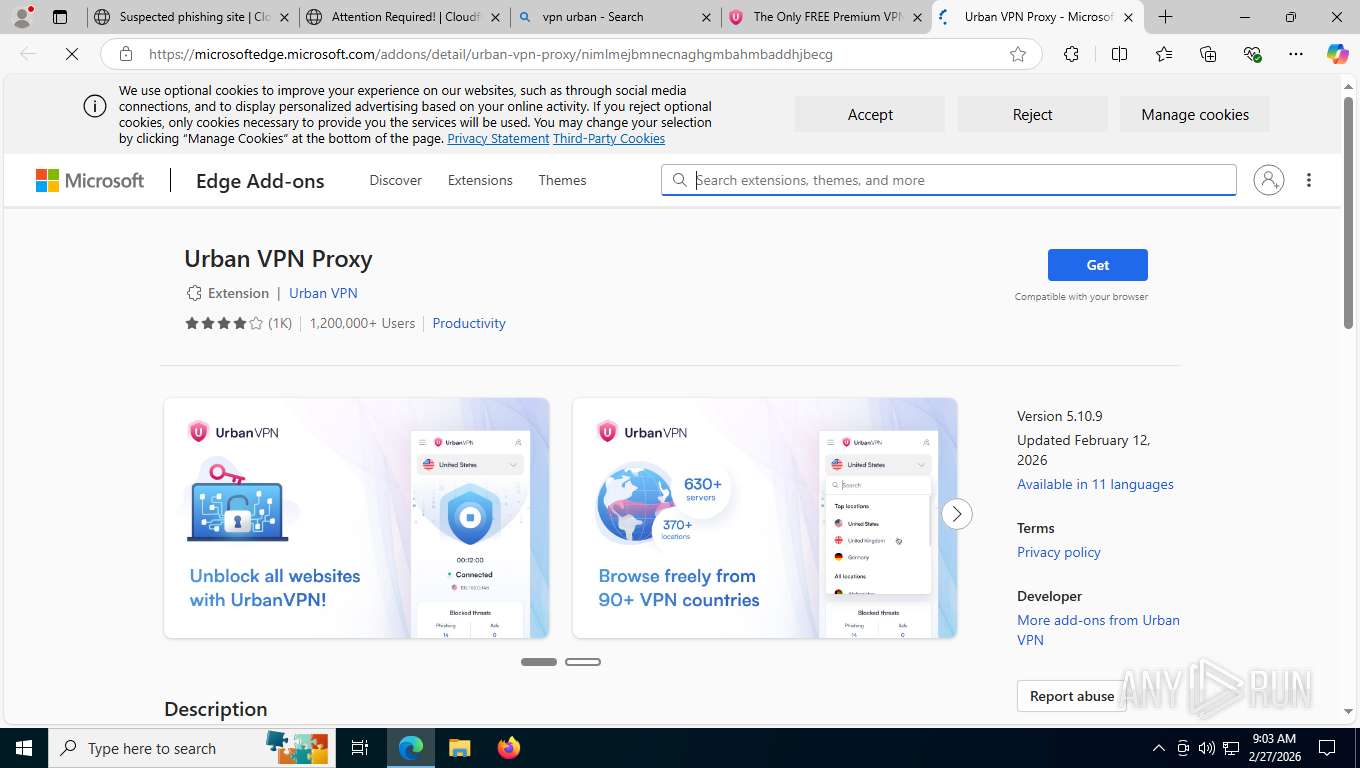Open the Favorites list icon
Image resolution: width=1360 pixels, height=768 pixels.
(1164, 54)
